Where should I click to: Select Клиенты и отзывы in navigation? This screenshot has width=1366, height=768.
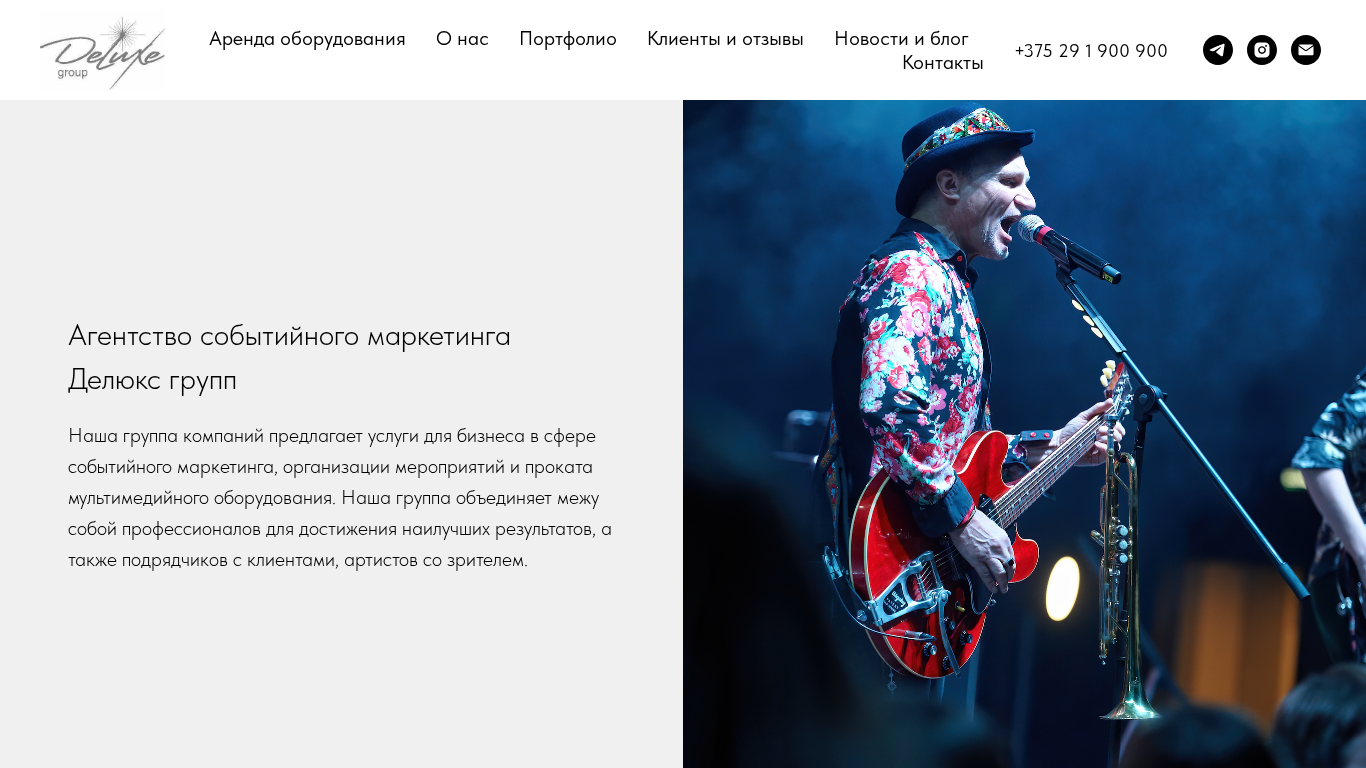725,39
